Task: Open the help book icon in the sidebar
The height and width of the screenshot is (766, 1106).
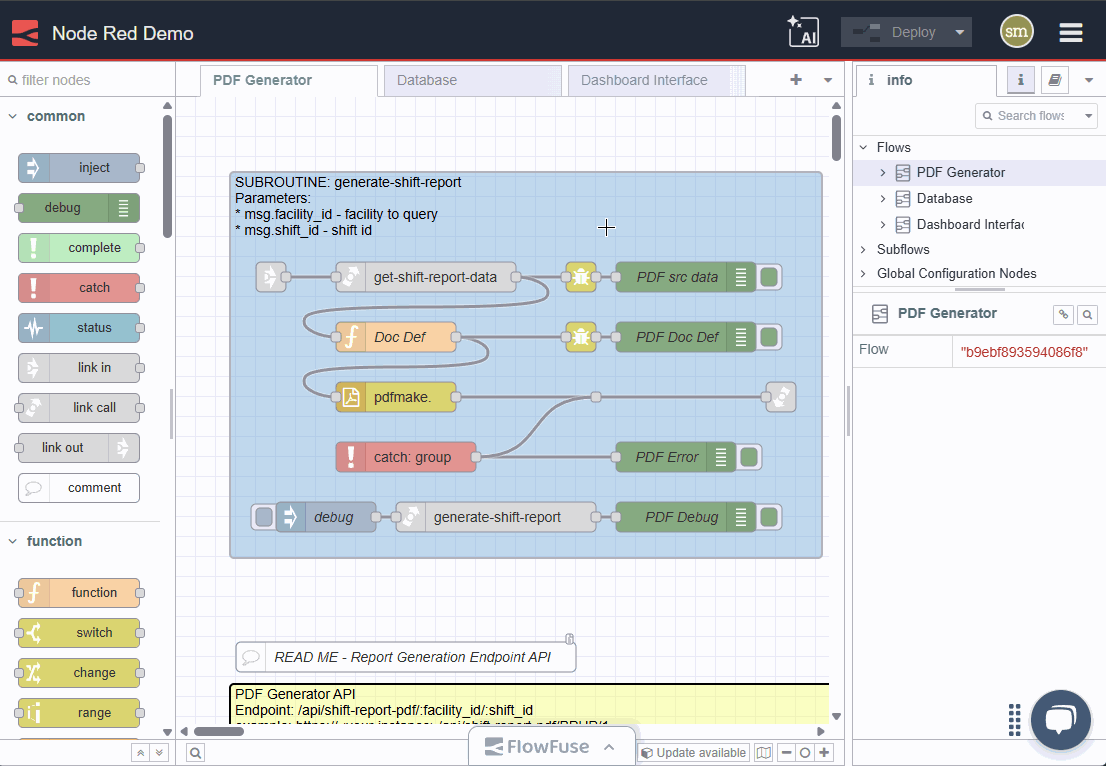Action: pos(1055,80)
